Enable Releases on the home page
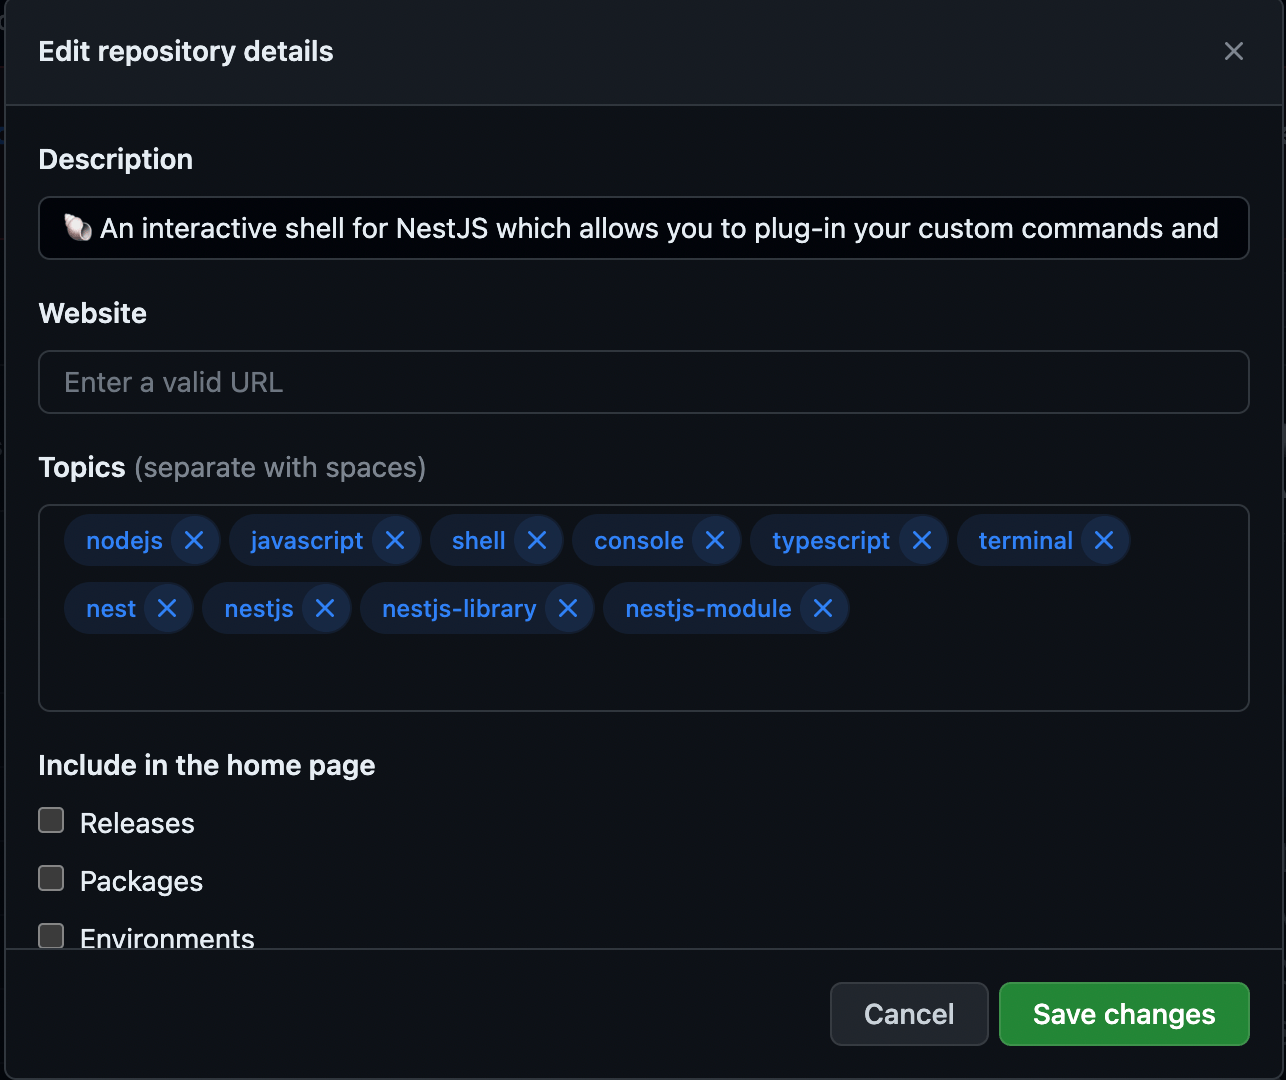1286x1080 pixels. click(51, 819)
